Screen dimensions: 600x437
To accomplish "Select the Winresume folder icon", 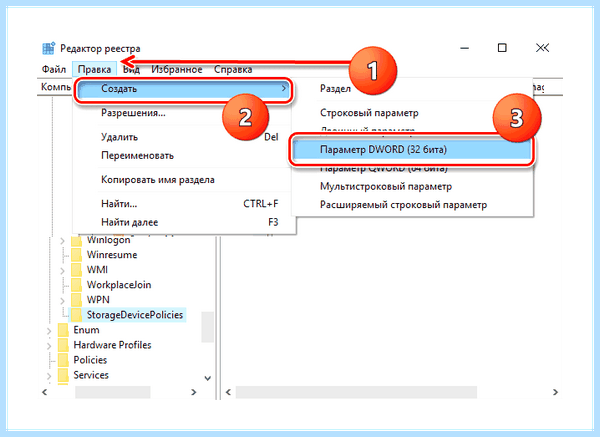I will click(x=77, y=254).
